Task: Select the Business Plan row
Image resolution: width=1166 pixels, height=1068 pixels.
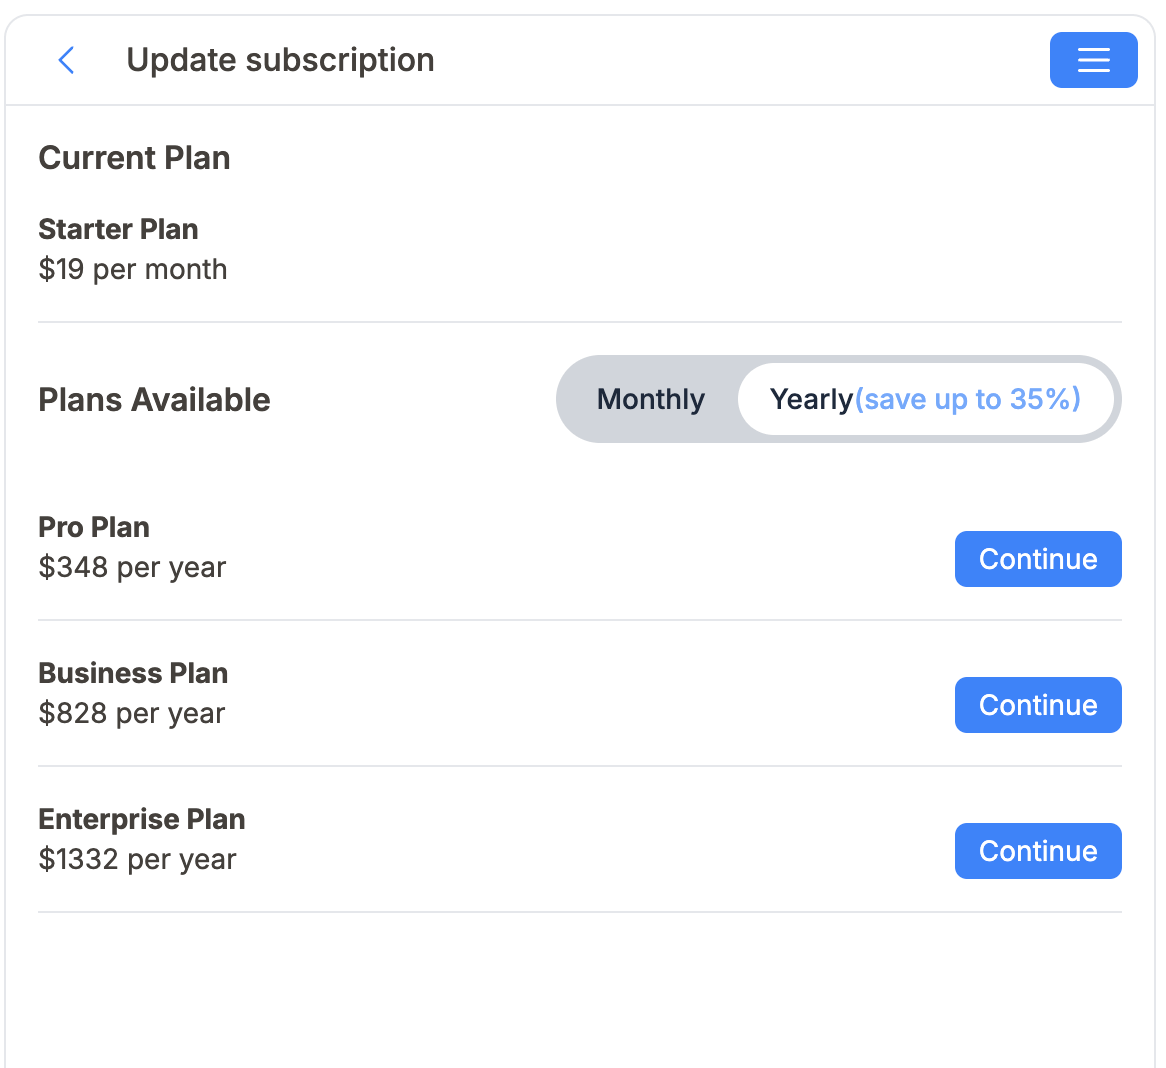Action: pos(133,673)
